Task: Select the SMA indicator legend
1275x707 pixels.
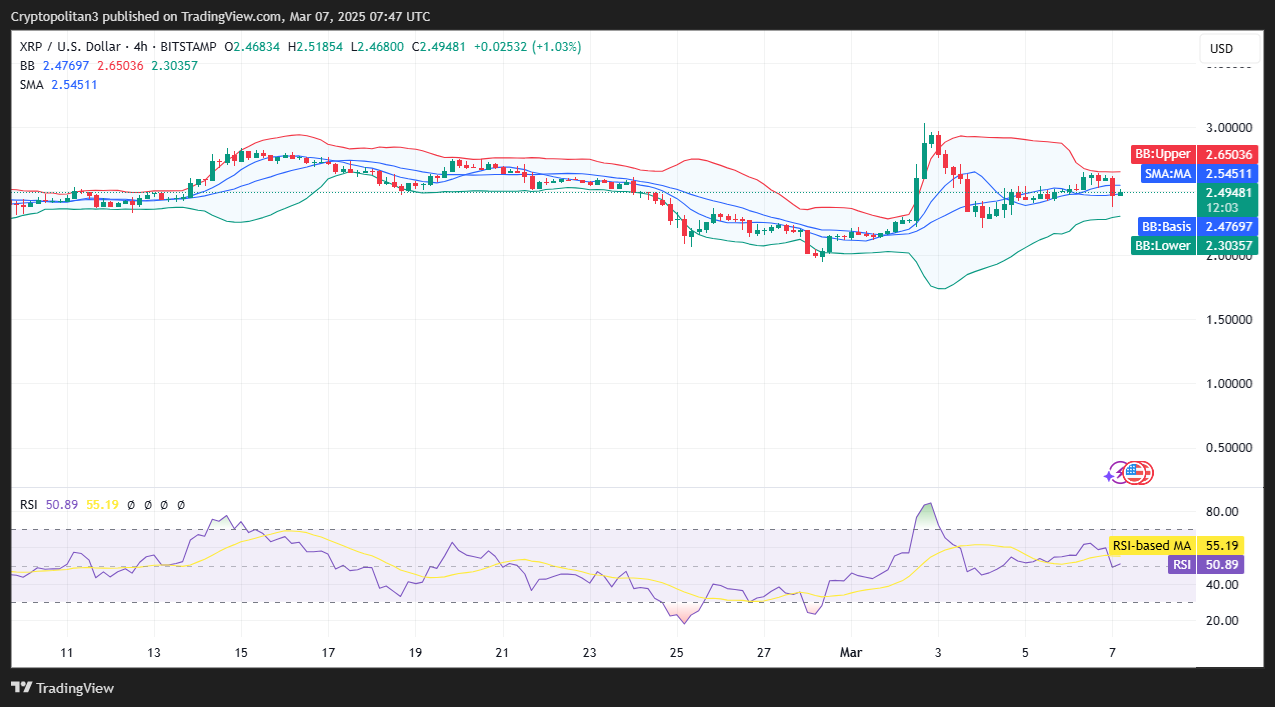Action: (x=33, y=85)
